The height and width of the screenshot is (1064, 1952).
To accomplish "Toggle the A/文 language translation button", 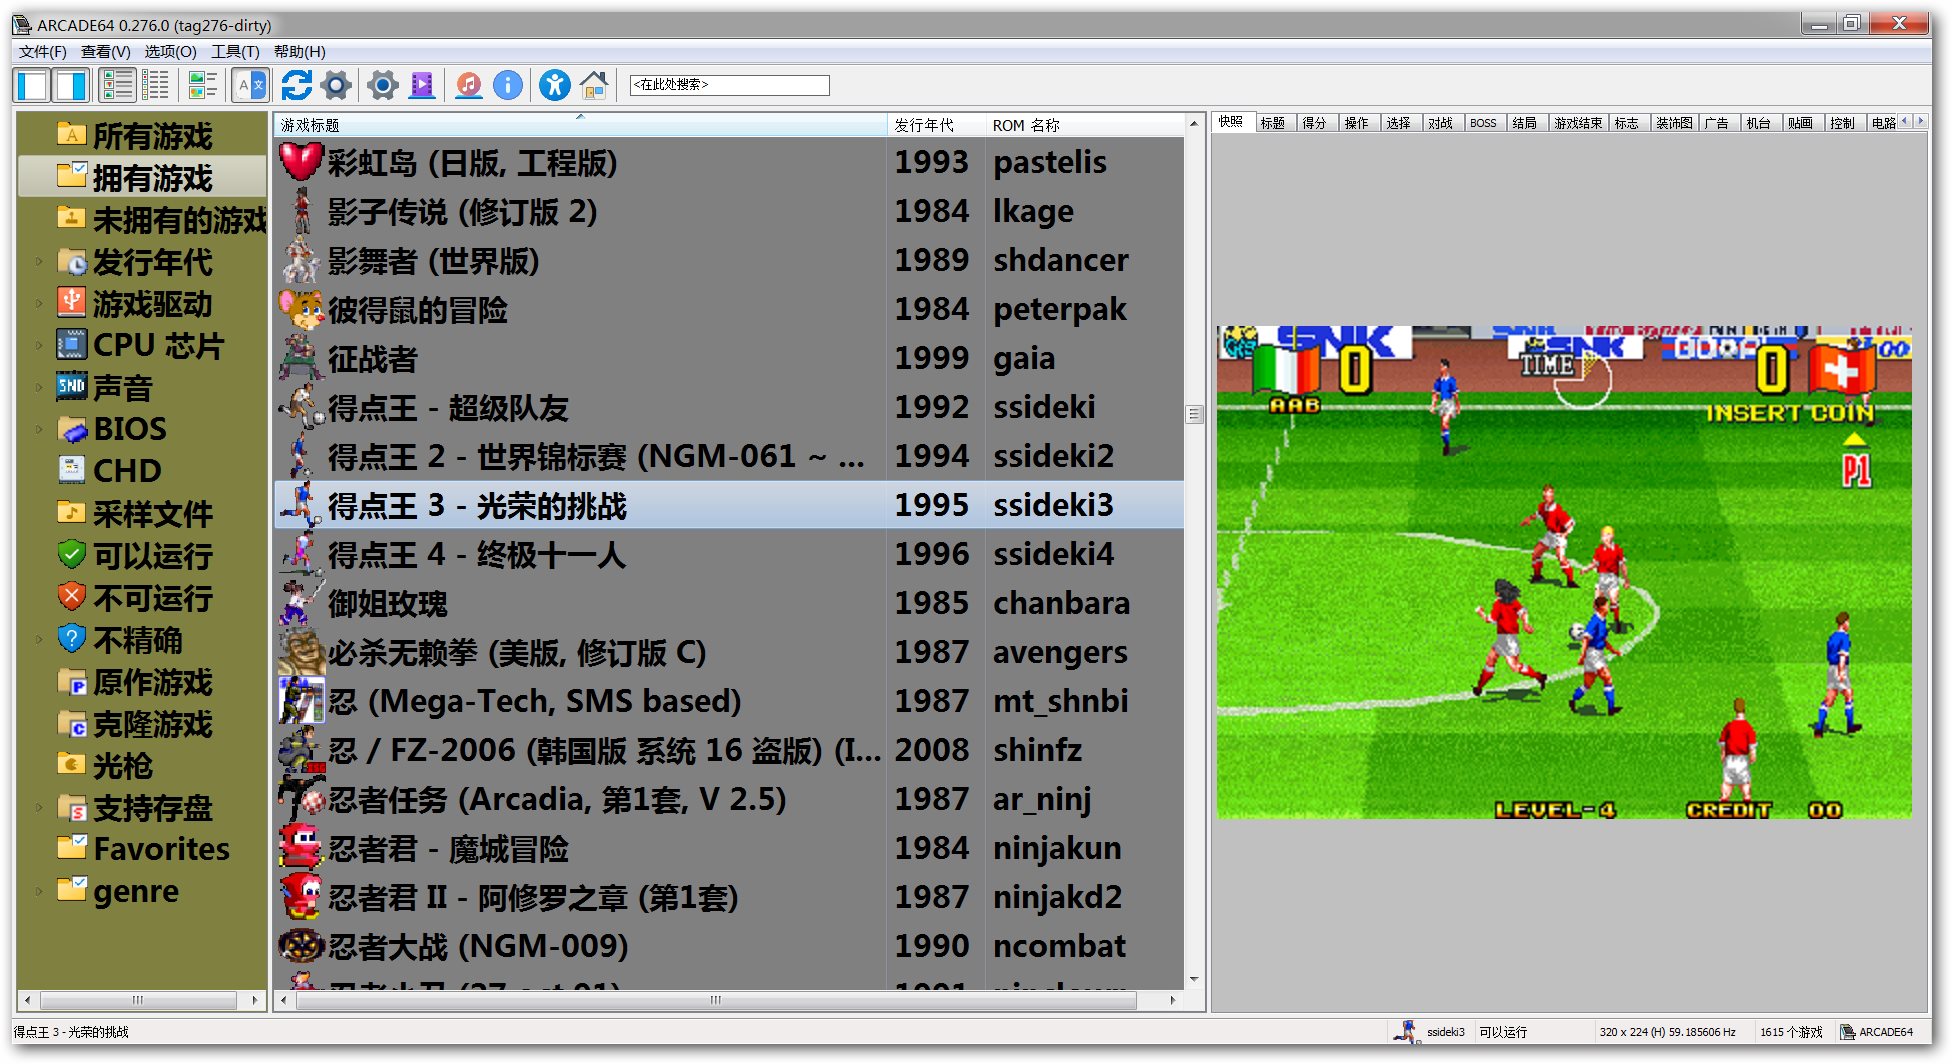I will coord(251,86).
